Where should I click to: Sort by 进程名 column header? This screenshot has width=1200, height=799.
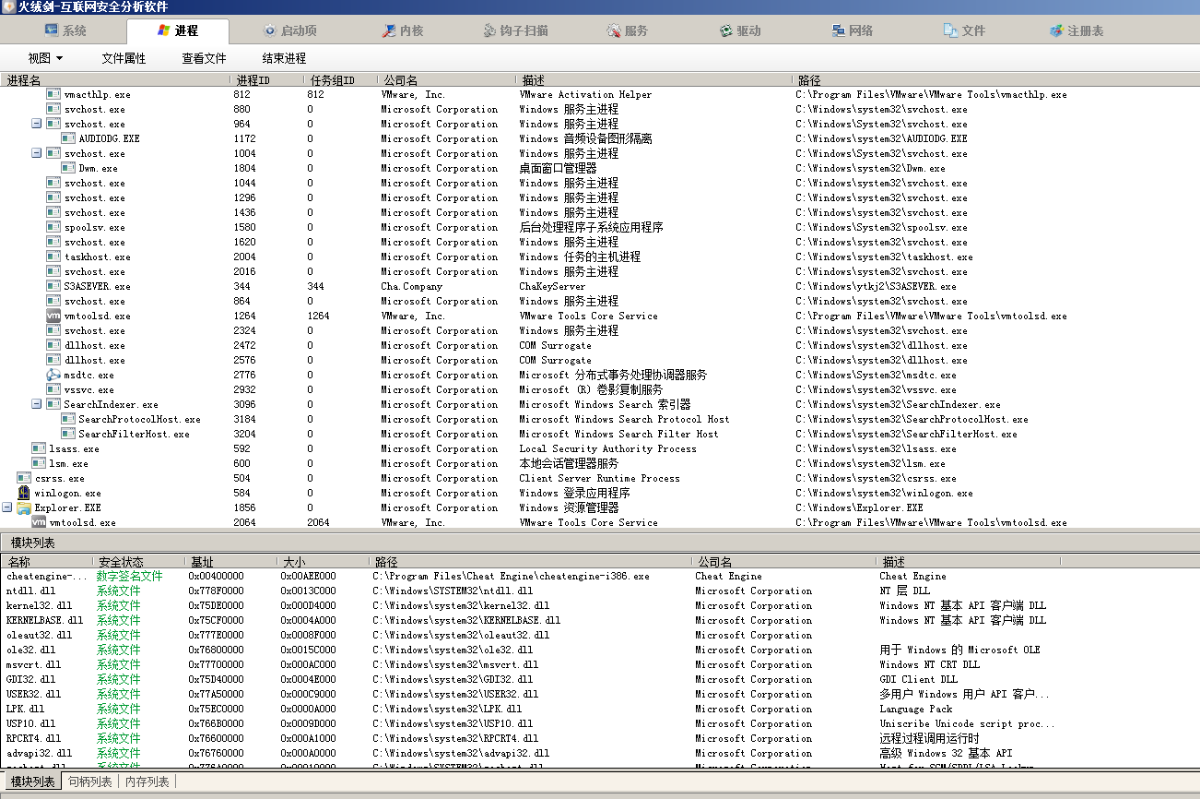click(116, 80)
